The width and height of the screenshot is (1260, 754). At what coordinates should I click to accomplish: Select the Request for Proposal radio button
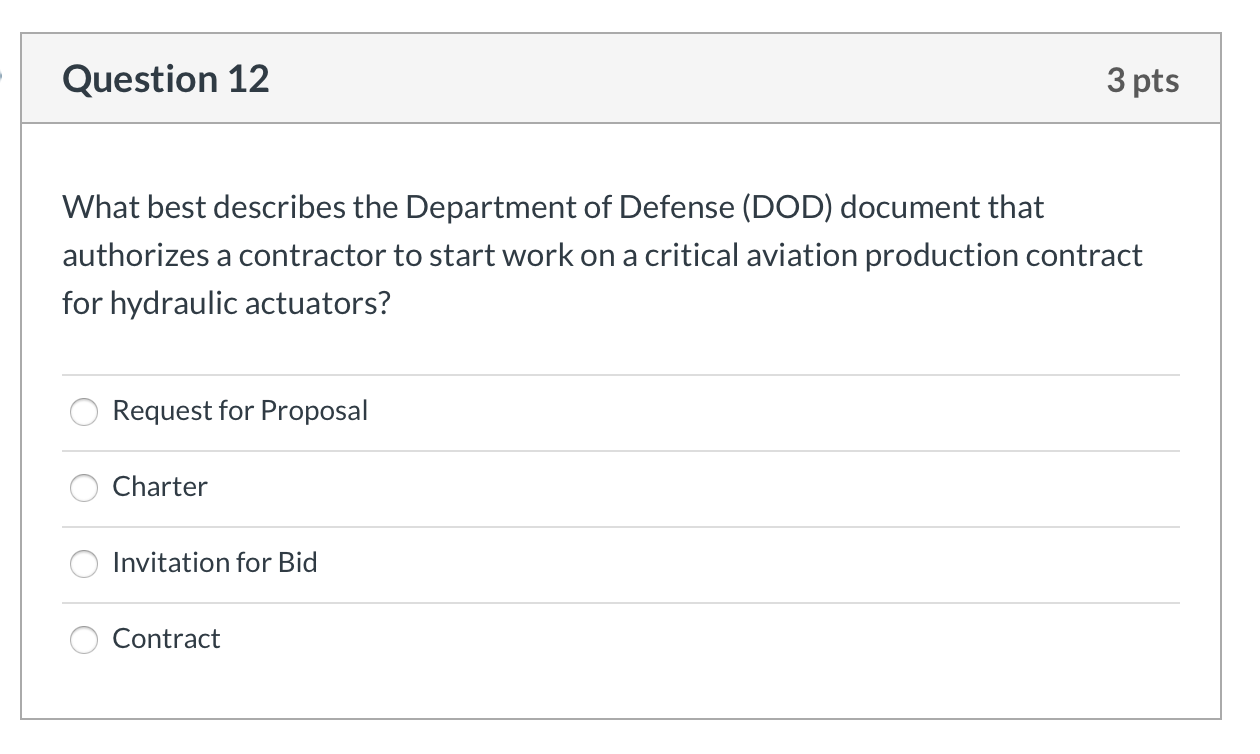(x=84, y=412)
